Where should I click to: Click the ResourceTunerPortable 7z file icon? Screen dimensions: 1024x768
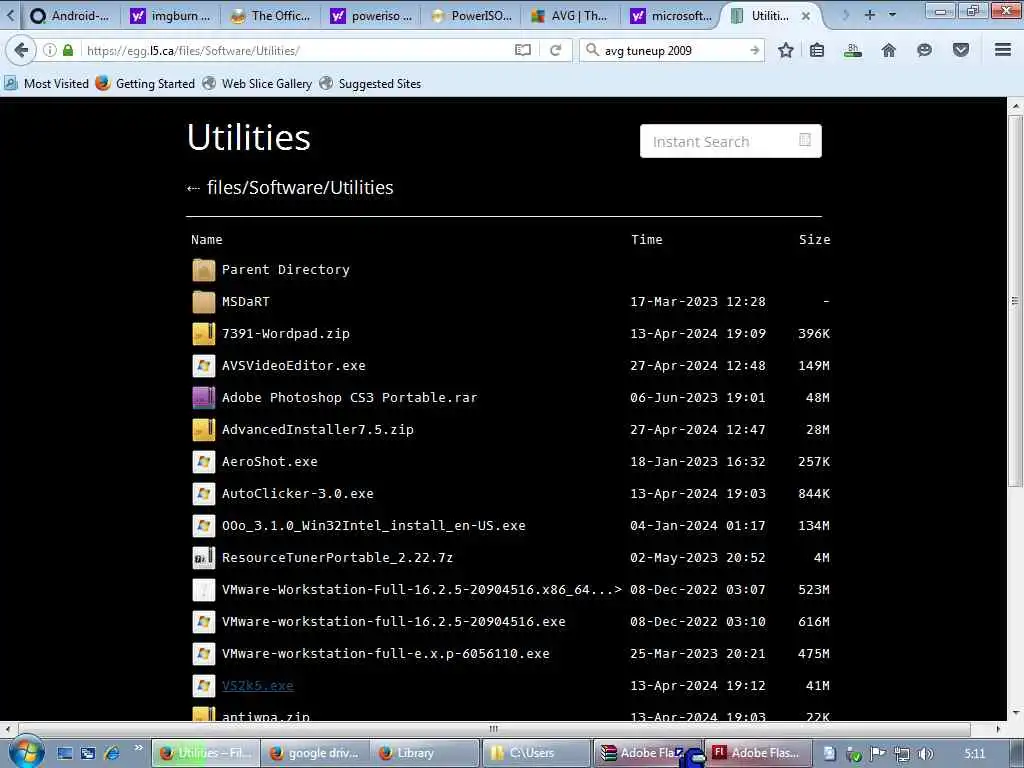click(204, 558)
